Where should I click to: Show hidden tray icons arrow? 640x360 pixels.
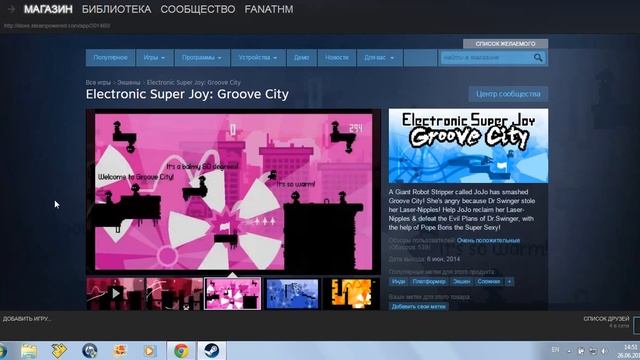(569, 351)
